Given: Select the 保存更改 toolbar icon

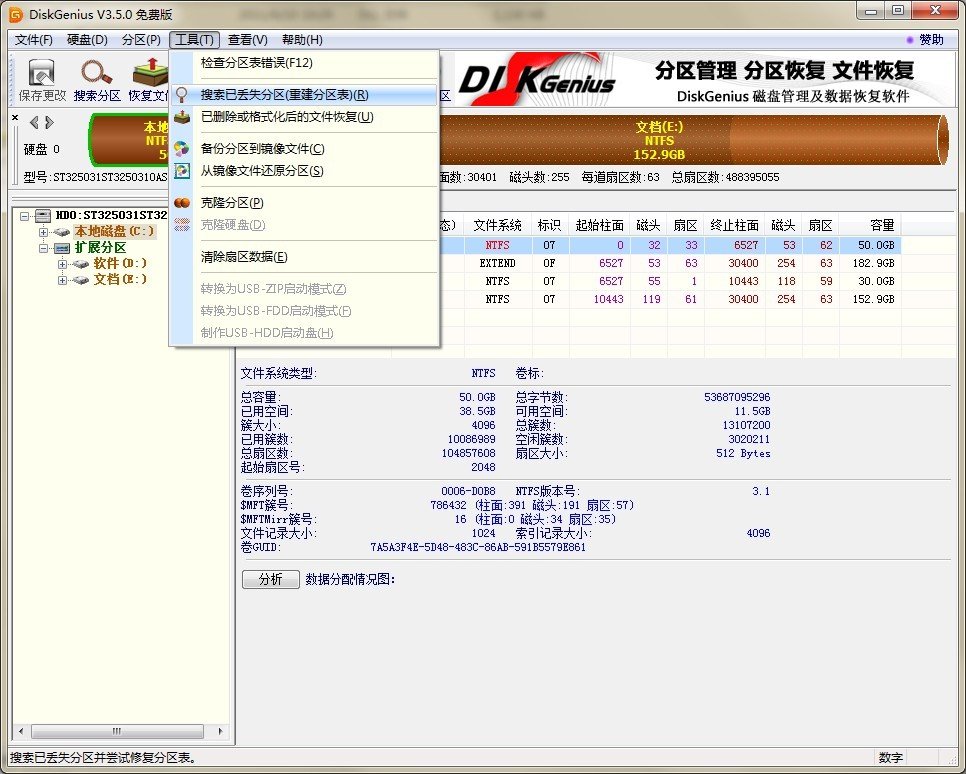Looking at the screenshot, I should click(40, 78).
